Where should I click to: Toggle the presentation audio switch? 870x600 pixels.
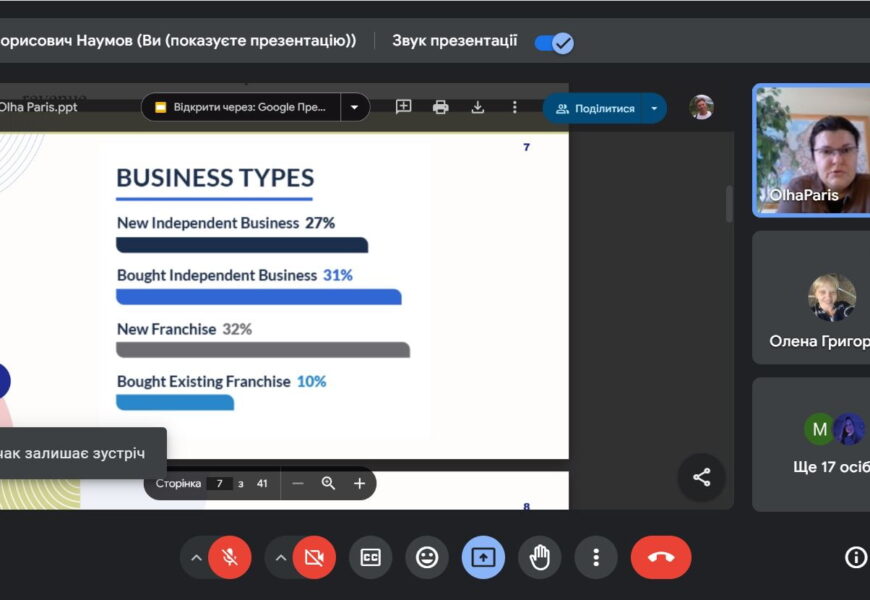[554, 42]
